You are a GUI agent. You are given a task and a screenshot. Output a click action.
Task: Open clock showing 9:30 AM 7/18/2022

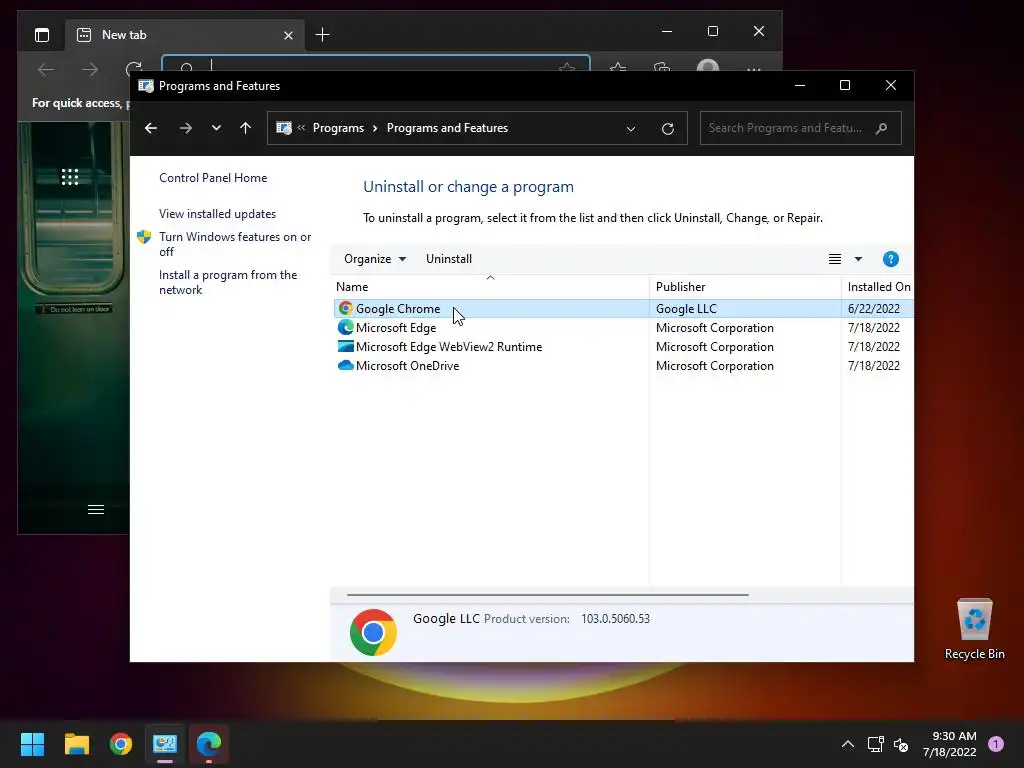[950, 744]
